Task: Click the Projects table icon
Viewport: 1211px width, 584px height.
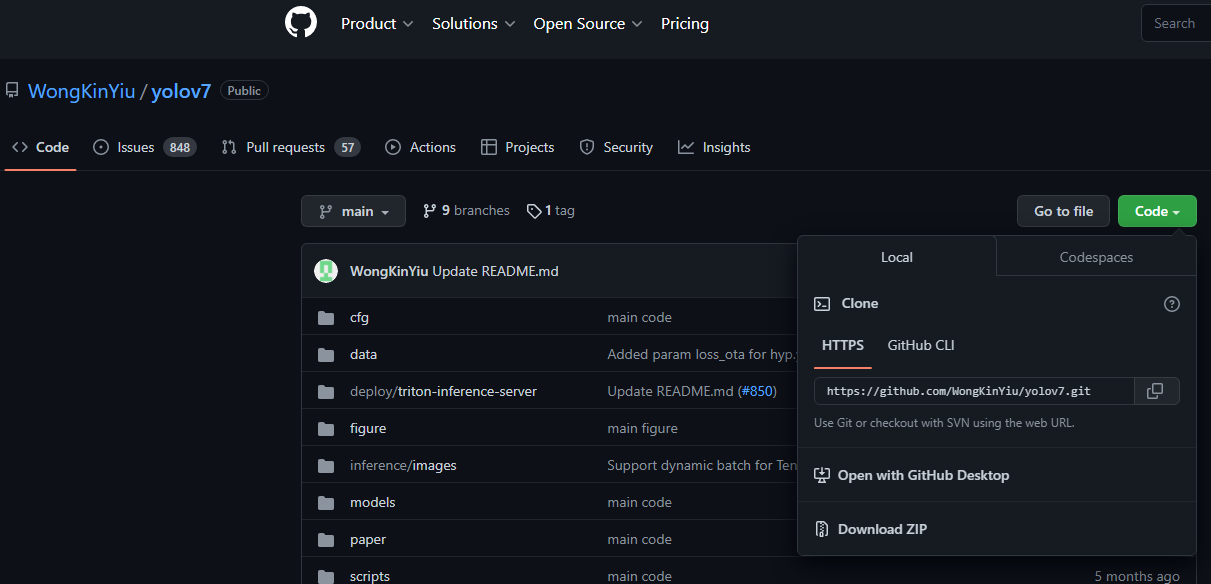Action: click(x=489, y=147)
